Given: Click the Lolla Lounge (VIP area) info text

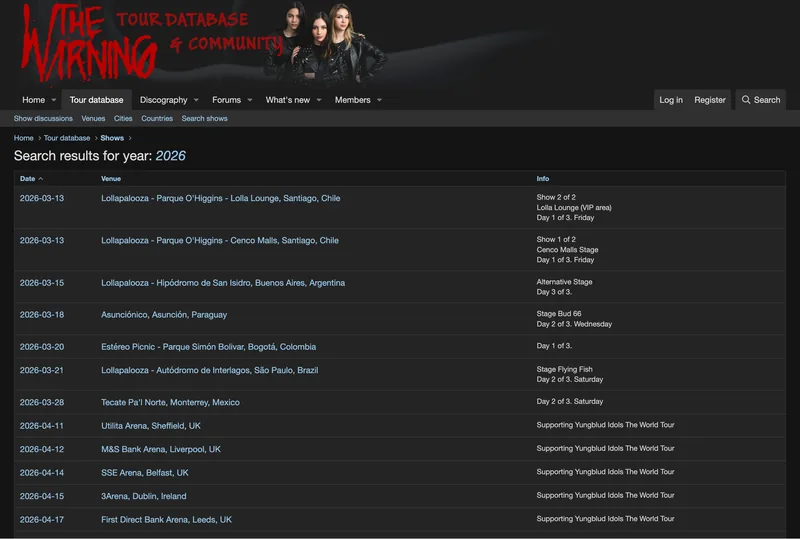Looking at the screenshot, I should coord(573,207).
